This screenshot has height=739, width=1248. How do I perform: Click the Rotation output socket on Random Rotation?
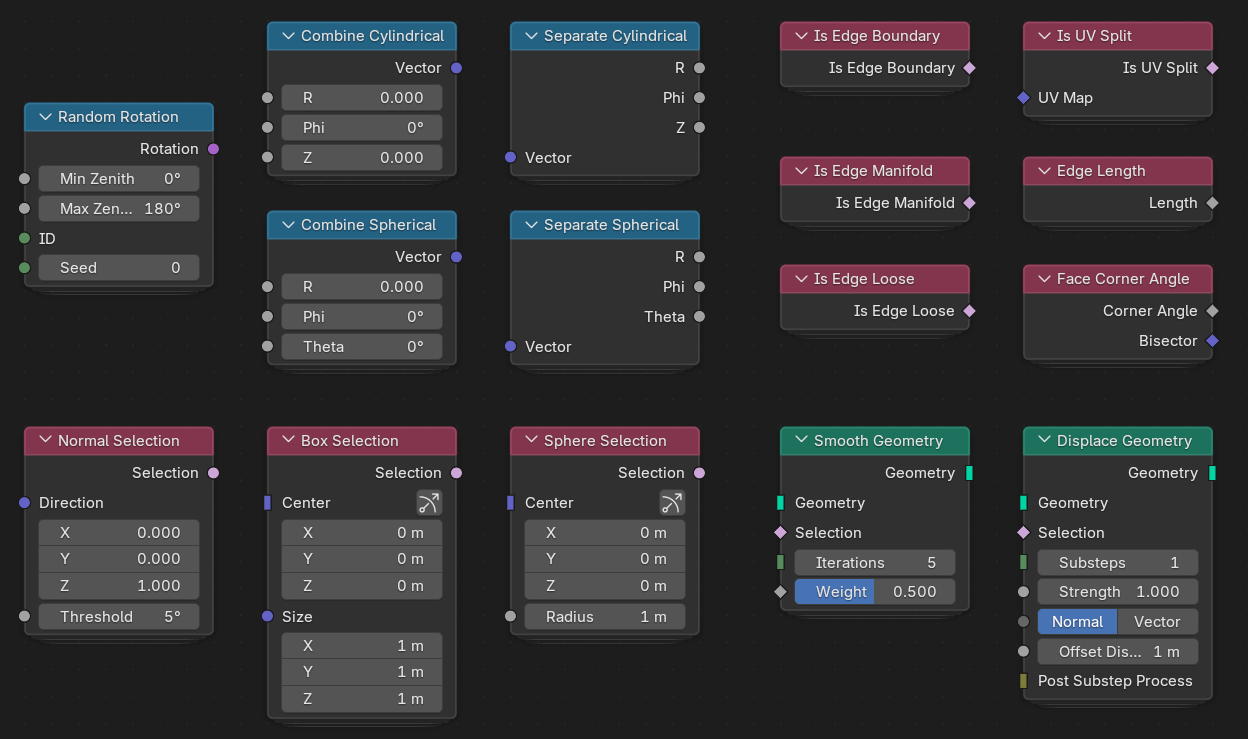click(x=213, y=149)
